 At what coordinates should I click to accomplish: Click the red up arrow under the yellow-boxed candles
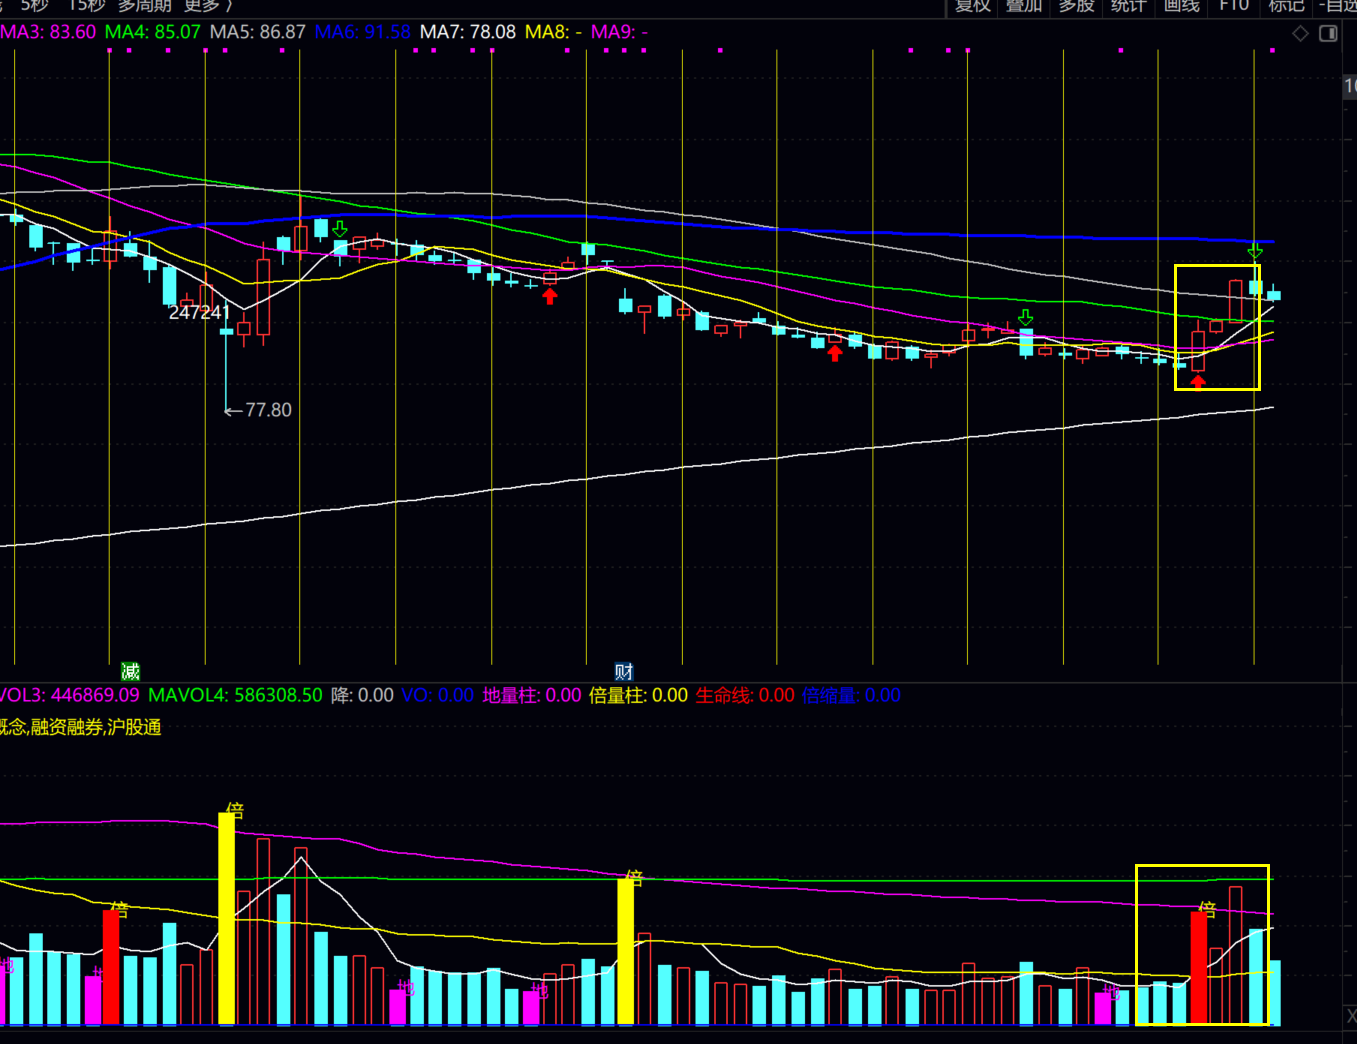(x=1198, y=381)
